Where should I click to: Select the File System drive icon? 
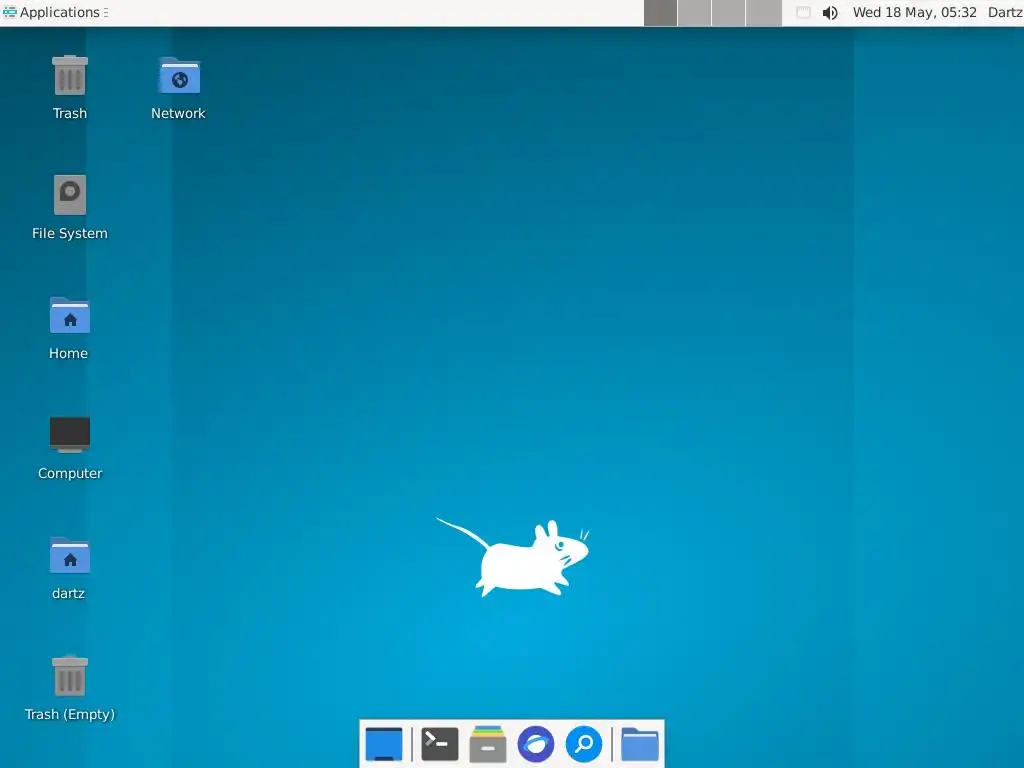(x=70, y=195)
